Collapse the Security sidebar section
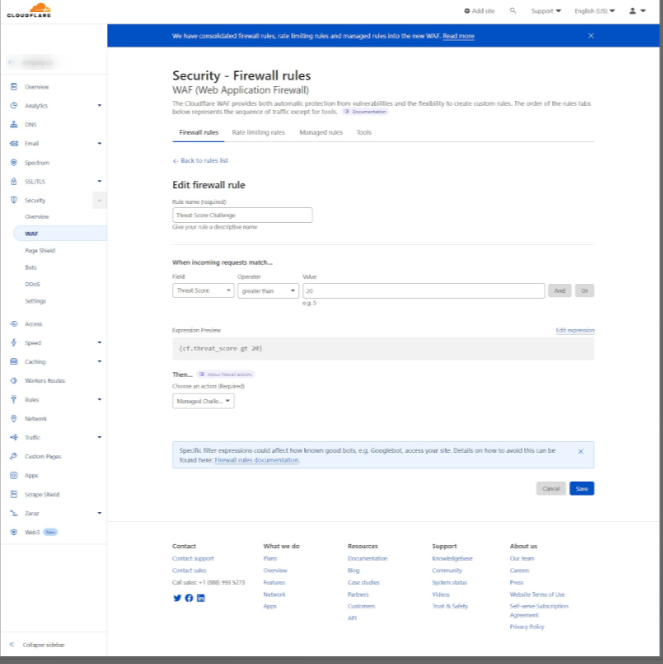 (x=99, y=200)
